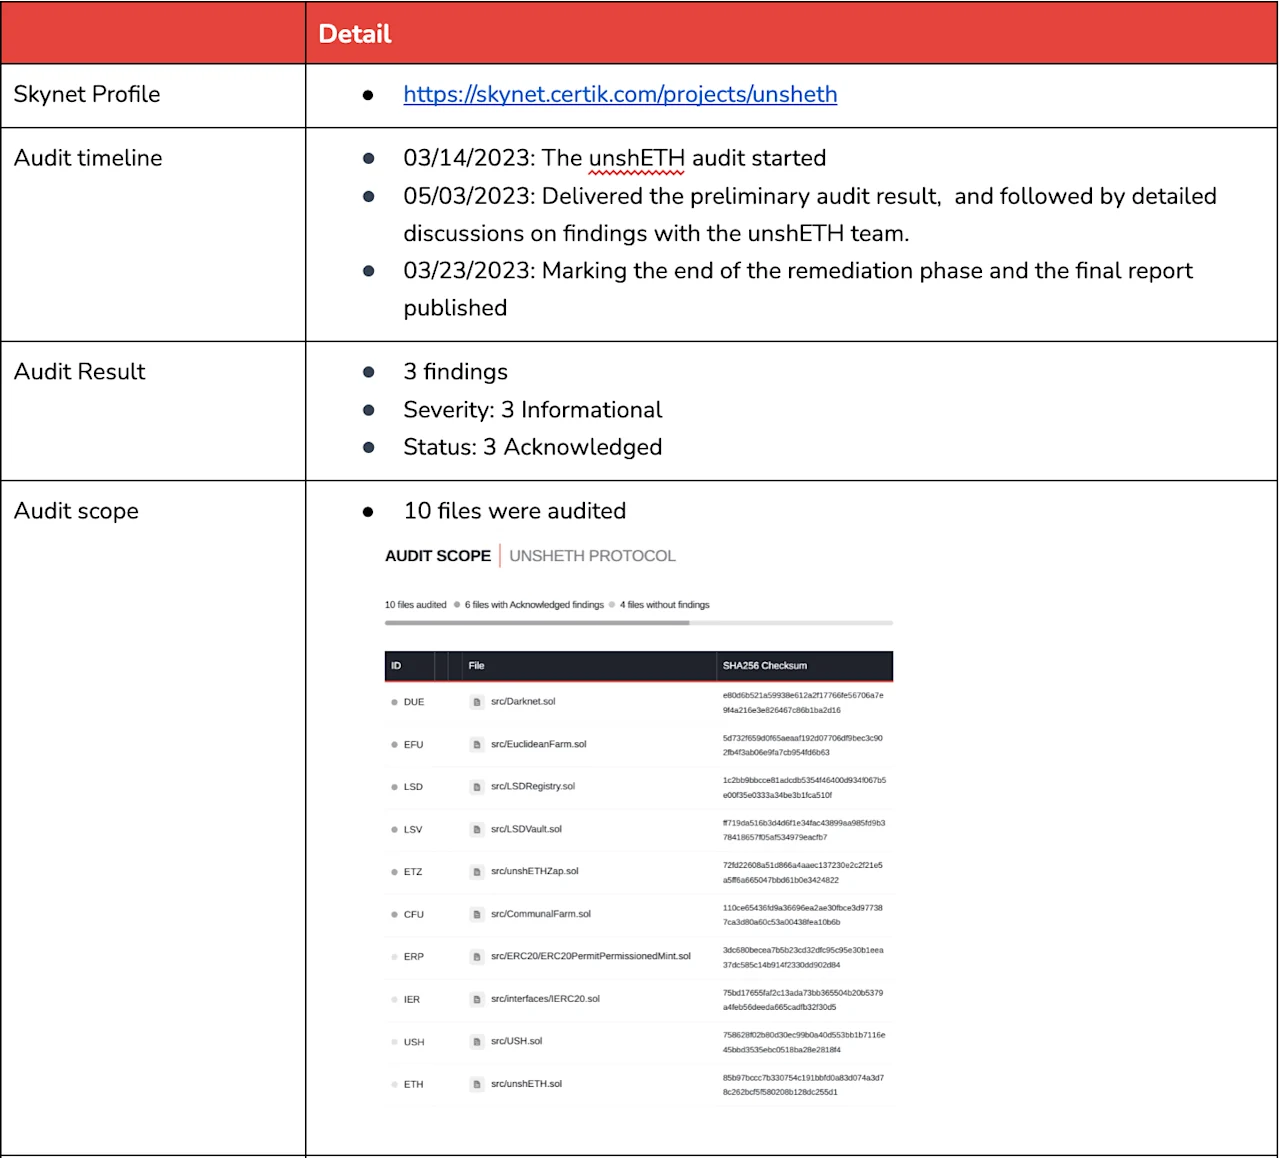Click the file icon beside src/Darknet.sol
This screenshot has height=1158, width=1280.
477,702
